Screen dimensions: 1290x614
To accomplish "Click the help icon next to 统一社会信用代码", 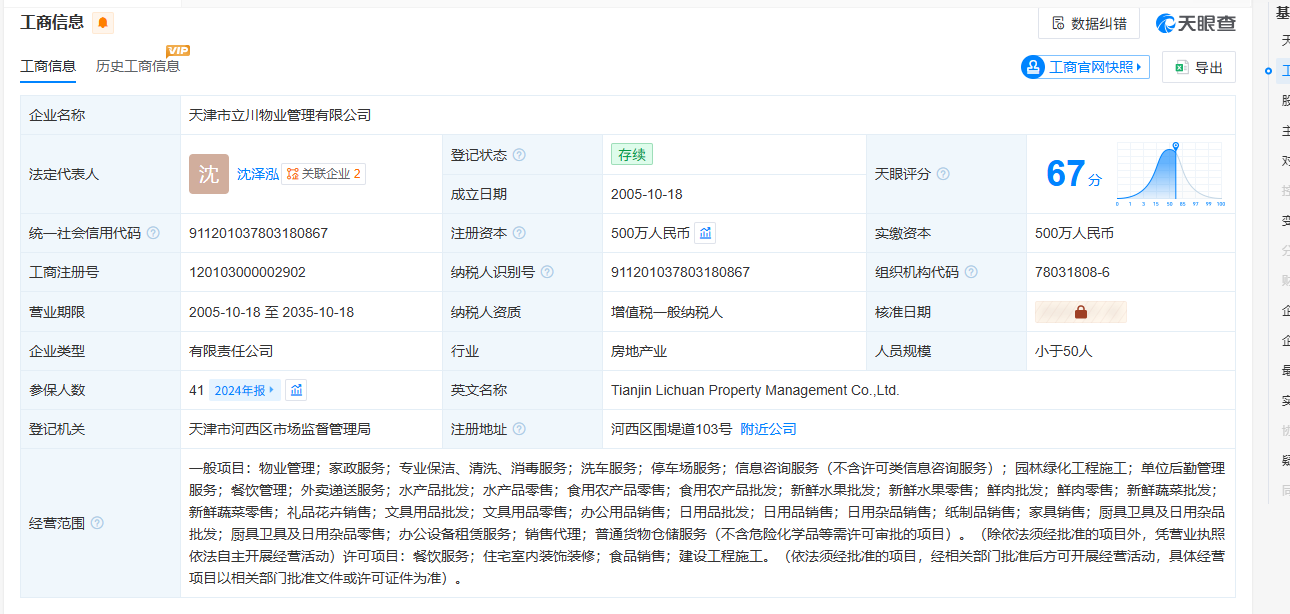I will (153, 233).
